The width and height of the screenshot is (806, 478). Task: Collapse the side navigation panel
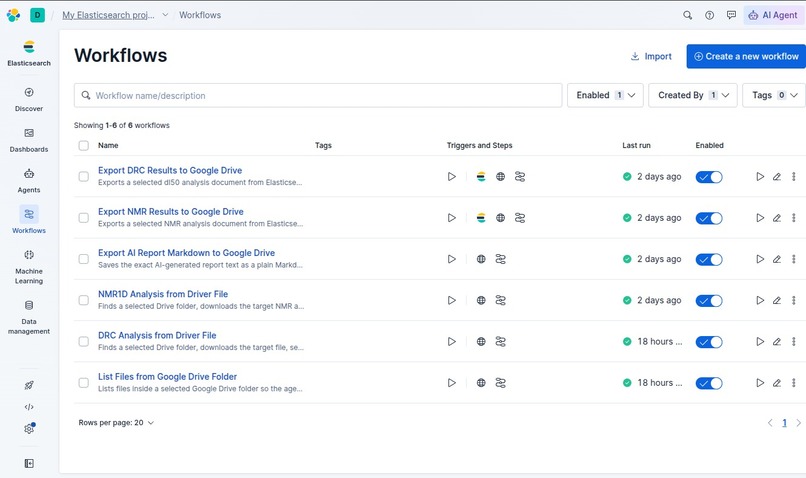point(29,464)
